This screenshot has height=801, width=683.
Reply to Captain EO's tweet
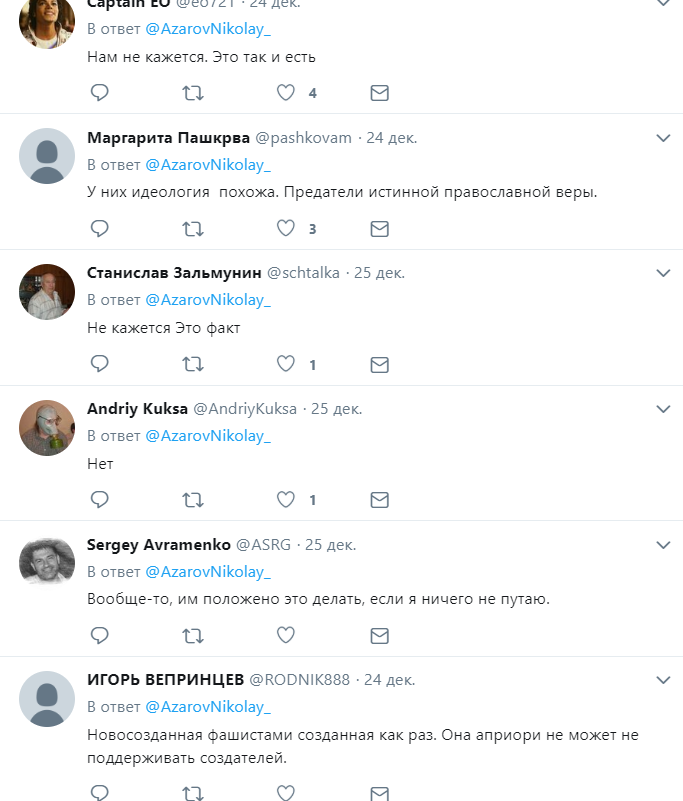point(100,92)
